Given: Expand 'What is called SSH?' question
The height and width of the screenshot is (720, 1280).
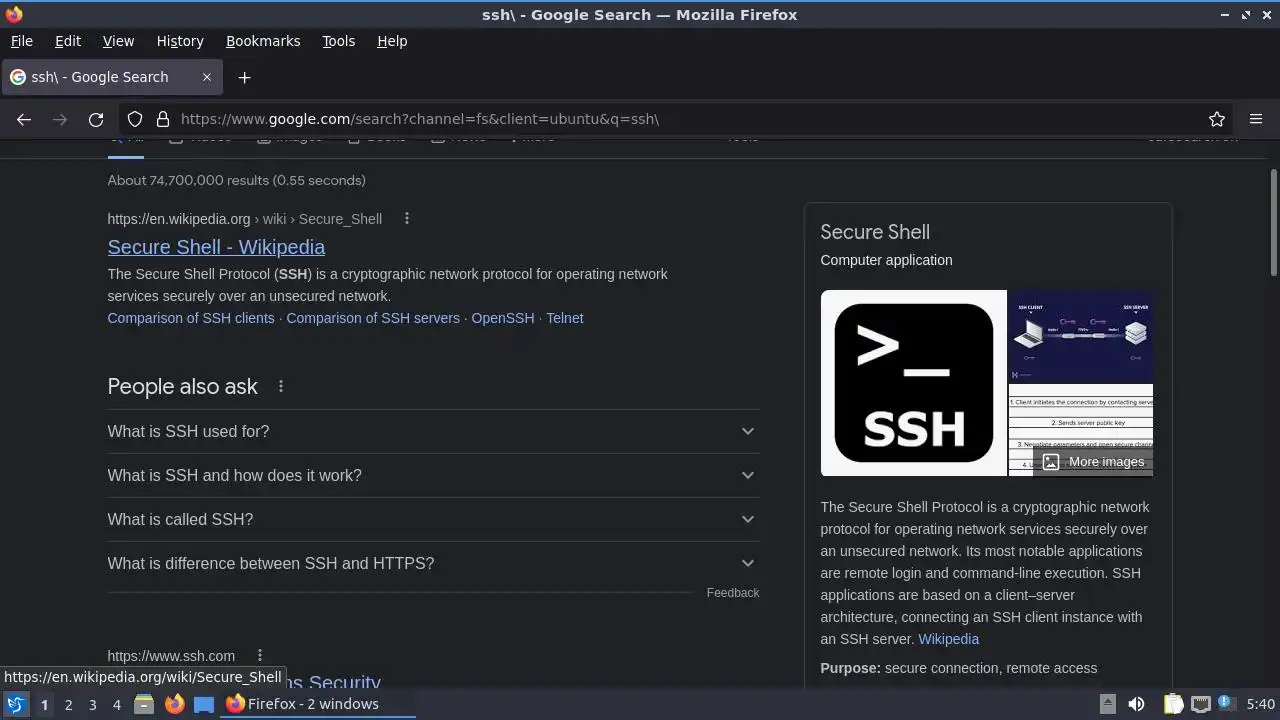Looking at the screenshot, I should pos(433,519).
